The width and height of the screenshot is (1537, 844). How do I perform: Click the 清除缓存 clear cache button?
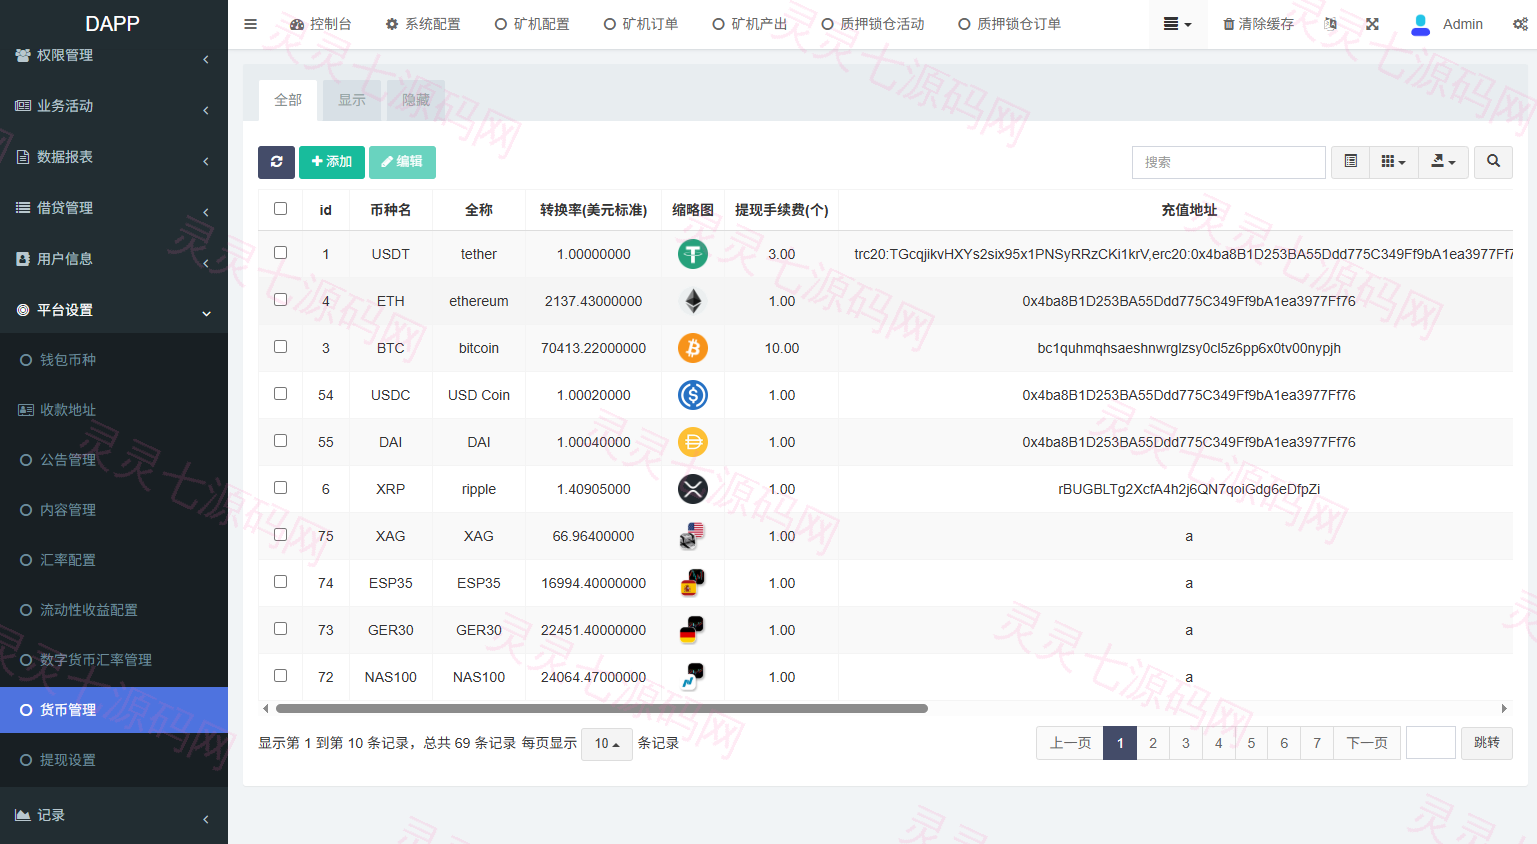click(1259, 24)
